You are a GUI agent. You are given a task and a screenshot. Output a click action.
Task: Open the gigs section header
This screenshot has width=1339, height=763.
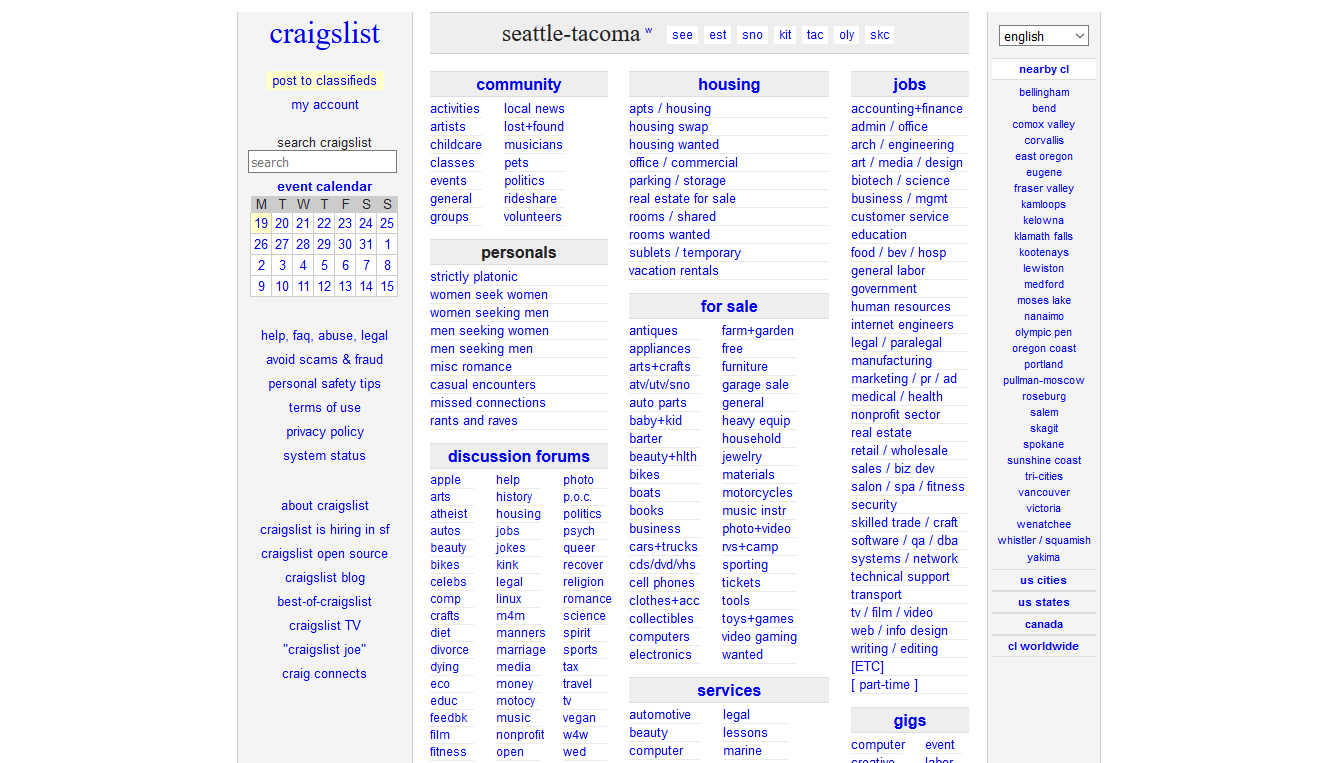point(909,721)
